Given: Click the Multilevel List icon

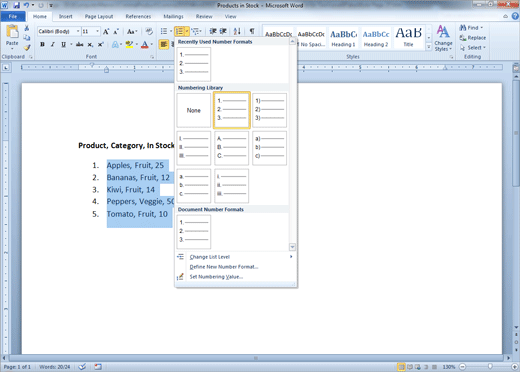Looking at the screenshot, I should pyautogui.click(x=195, y=31).
